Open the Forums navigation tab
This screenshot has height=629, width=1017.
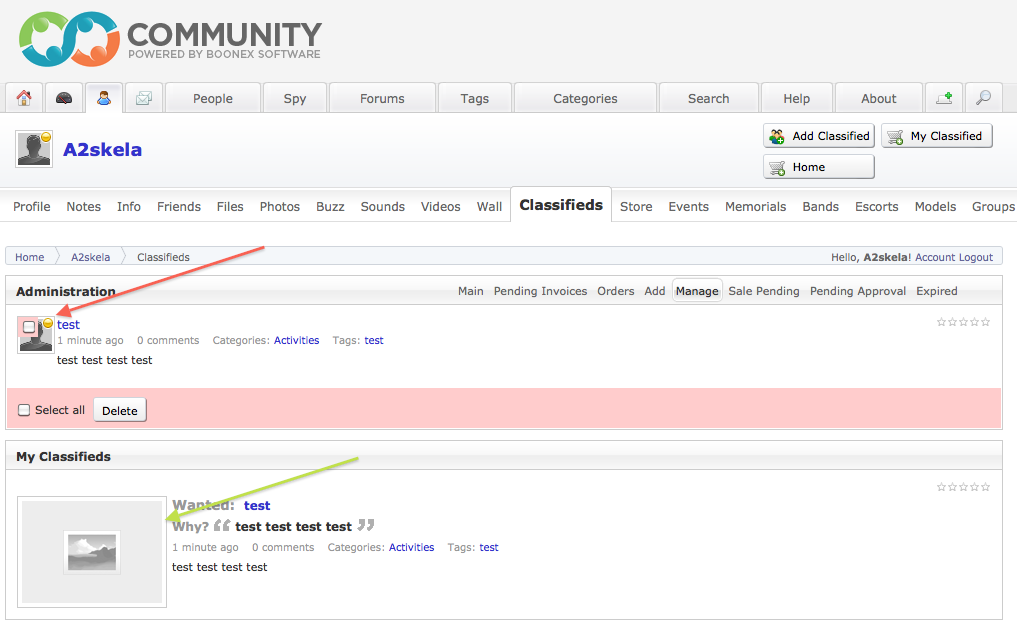pos(382,99)
